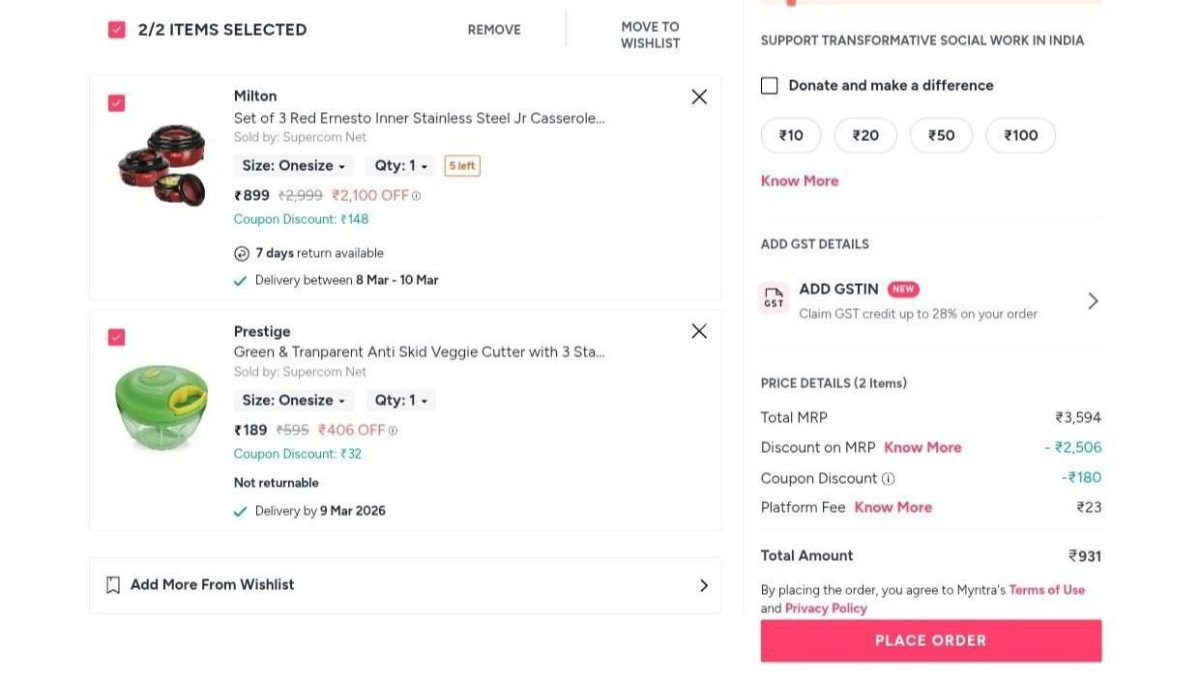Click MOVE TO WISHLIST option

[x=650, y=35]
